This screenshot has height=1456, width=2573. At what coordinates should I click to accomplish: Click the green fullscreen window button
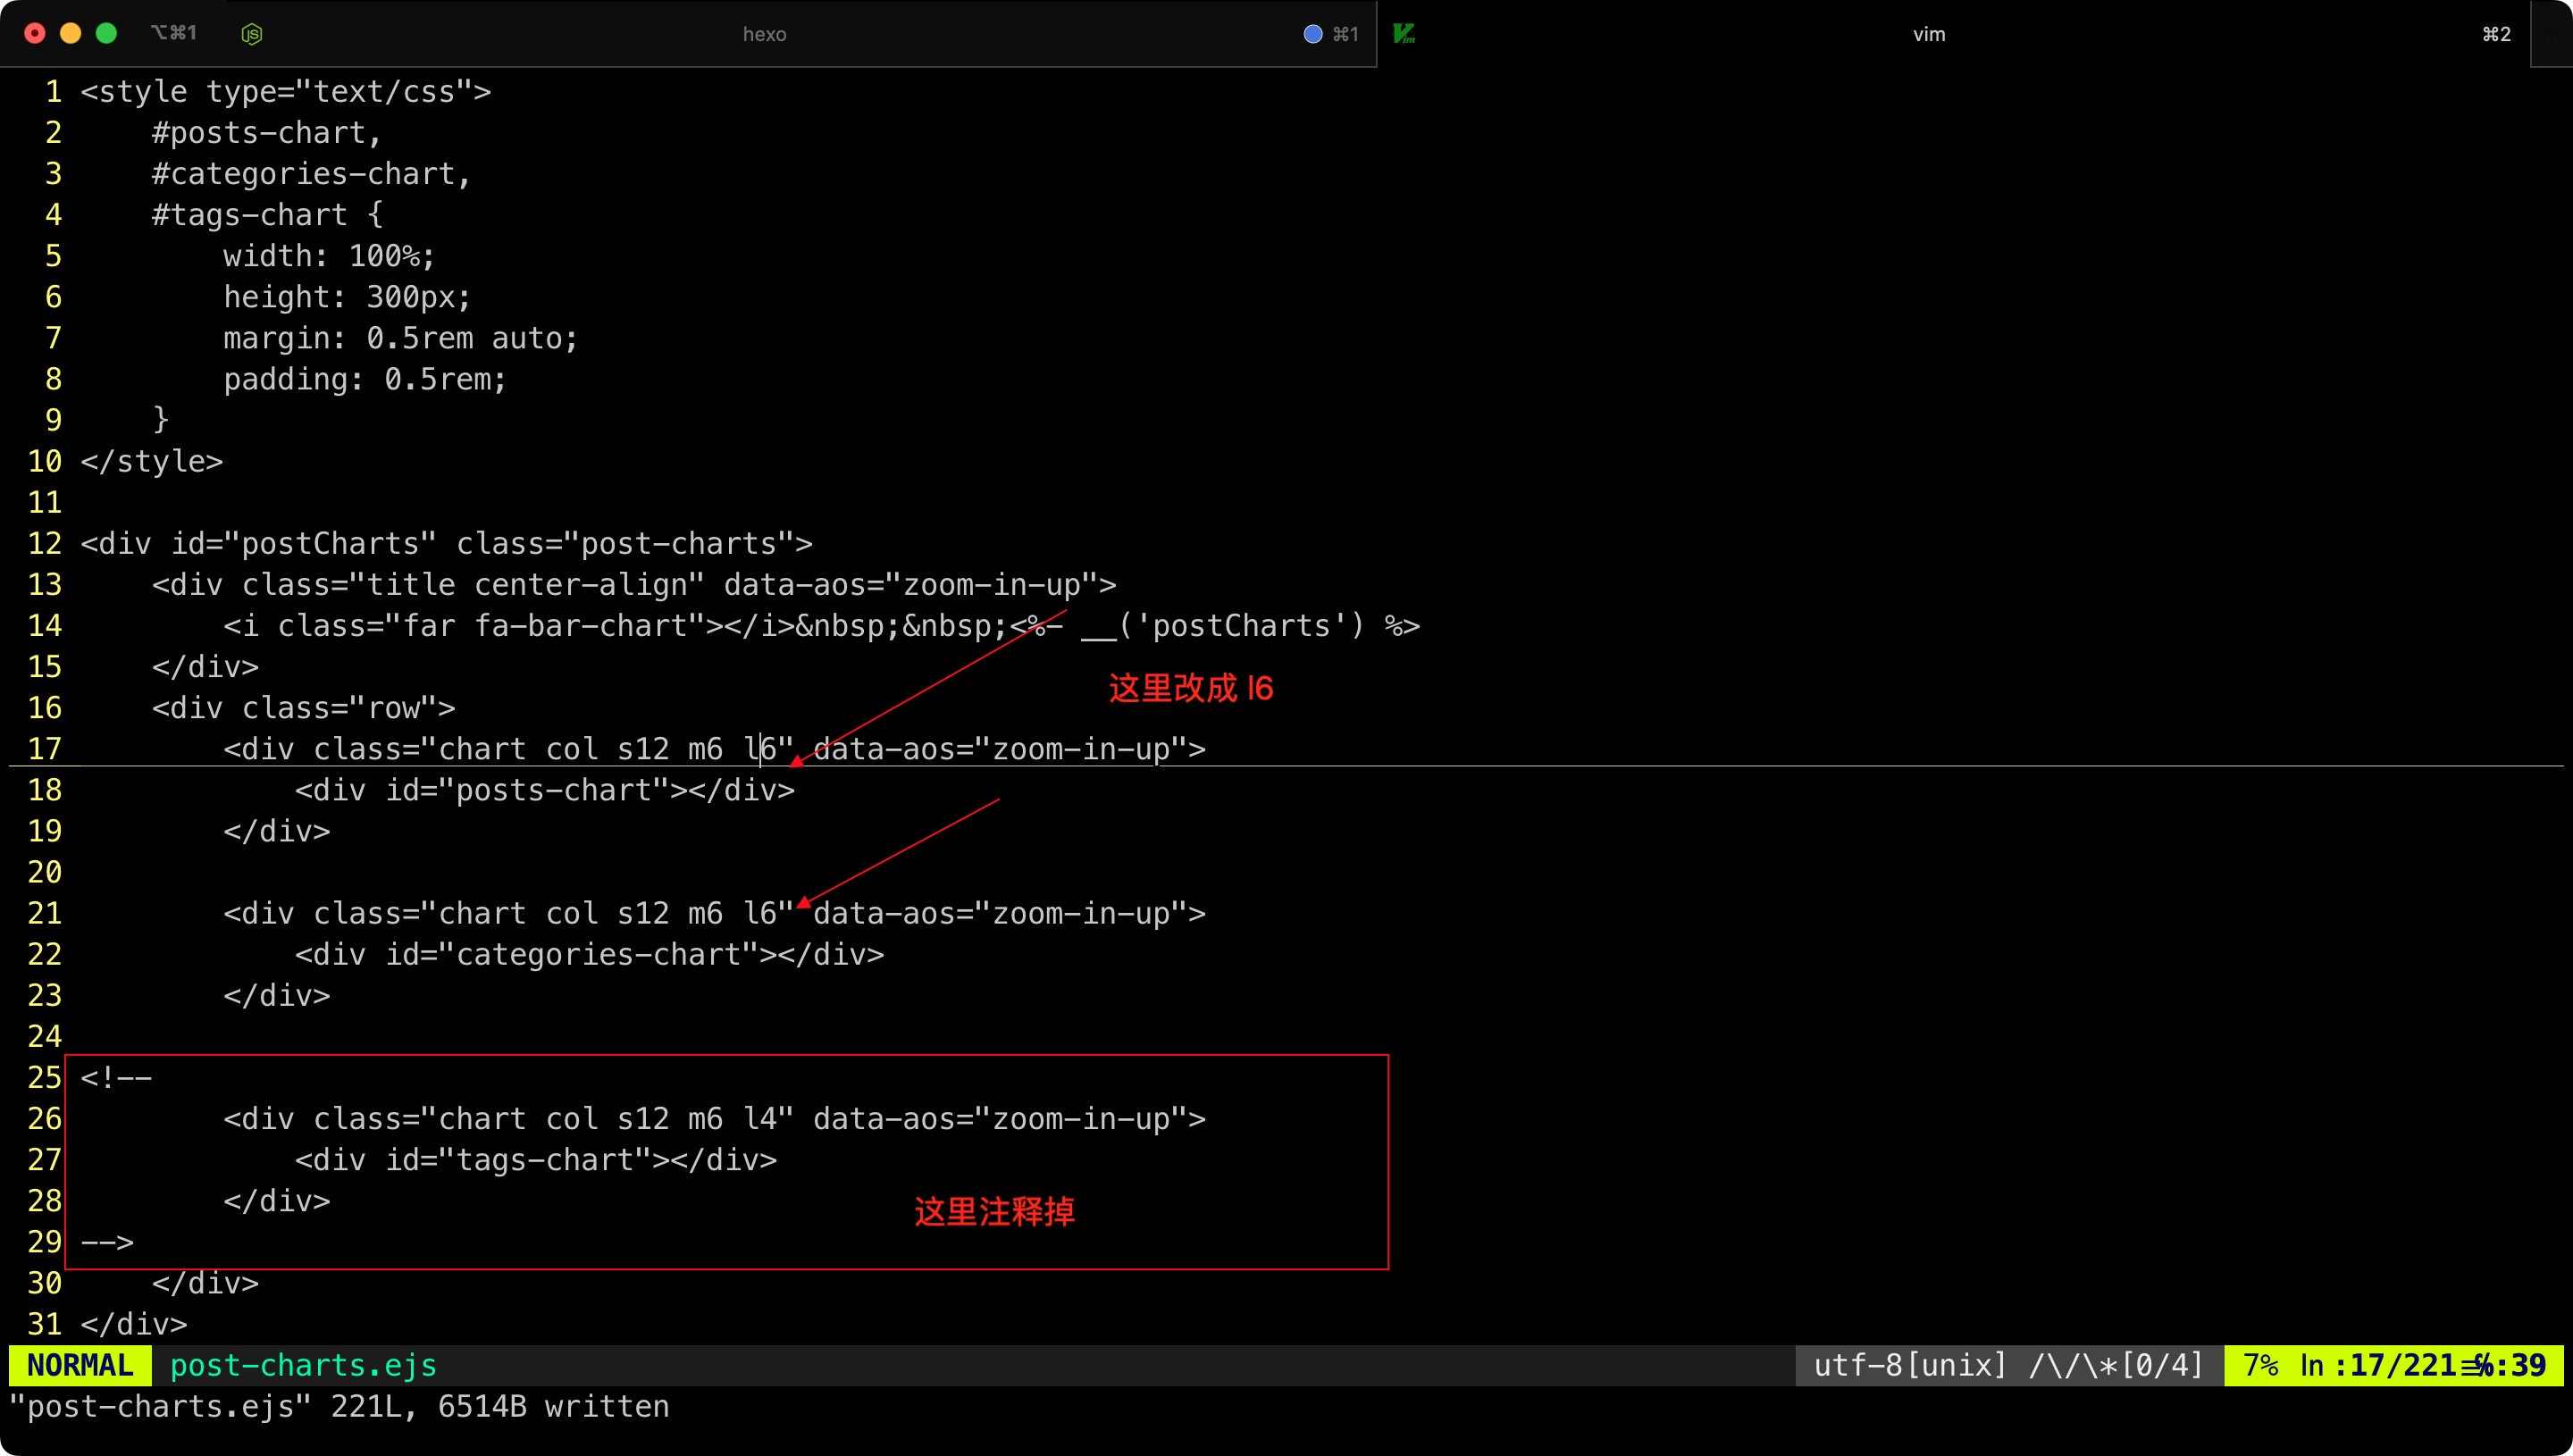(x=106, y=34)
